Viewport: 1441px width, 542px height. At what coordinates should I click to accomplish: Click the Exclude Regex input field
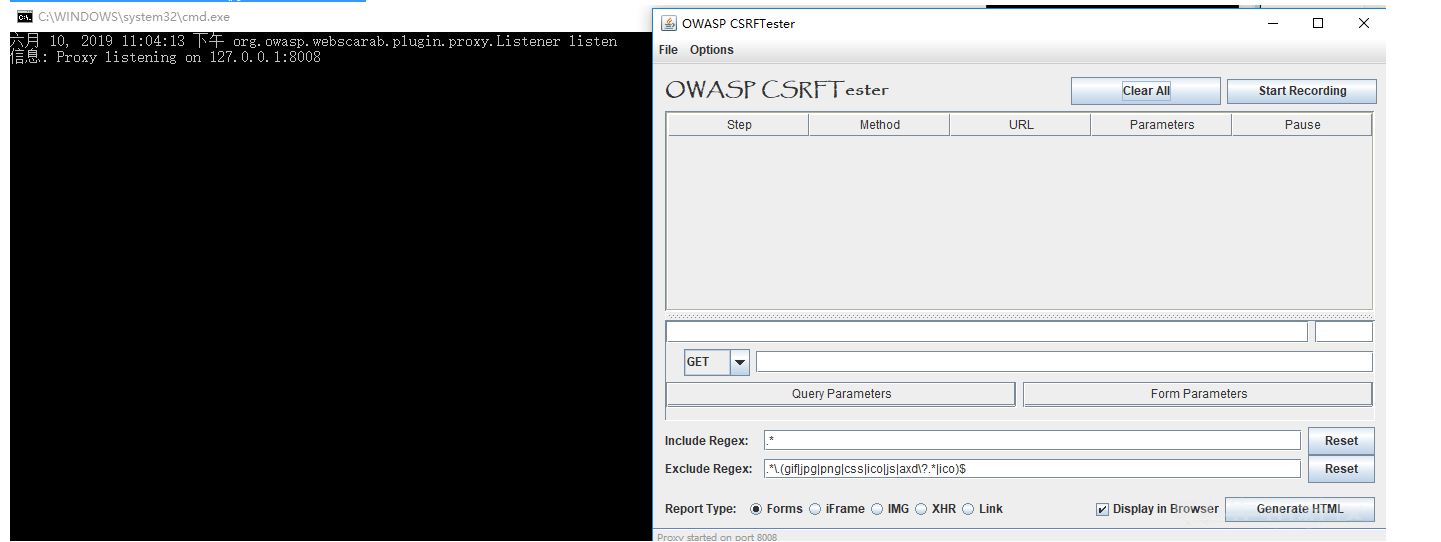[x=1032, y=469]
